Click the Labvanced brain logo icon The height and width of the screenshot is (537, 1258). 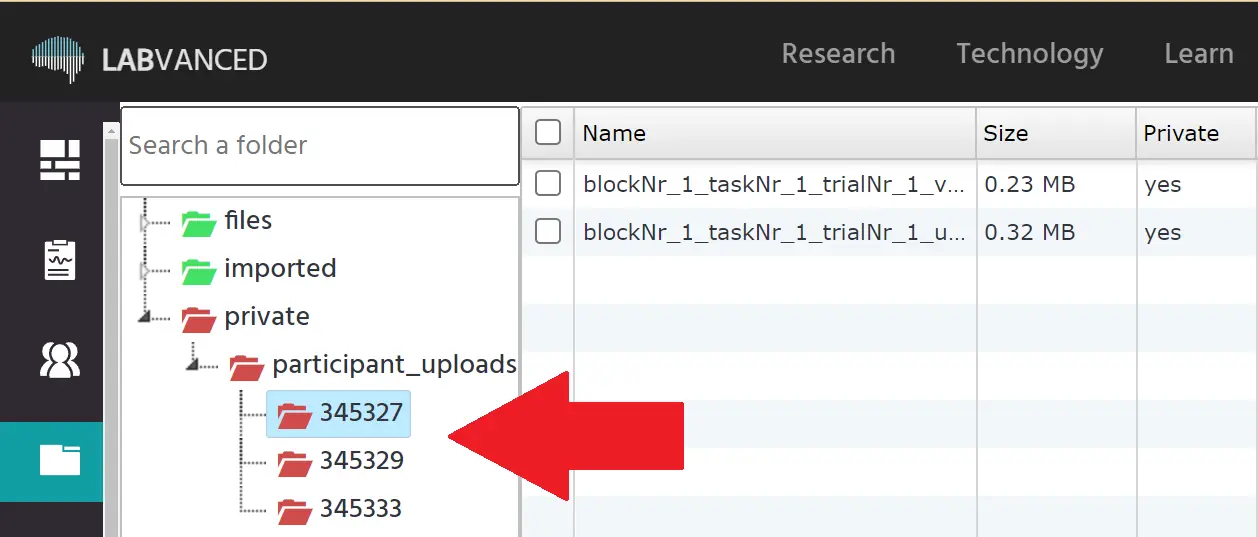tap(58, 57)
